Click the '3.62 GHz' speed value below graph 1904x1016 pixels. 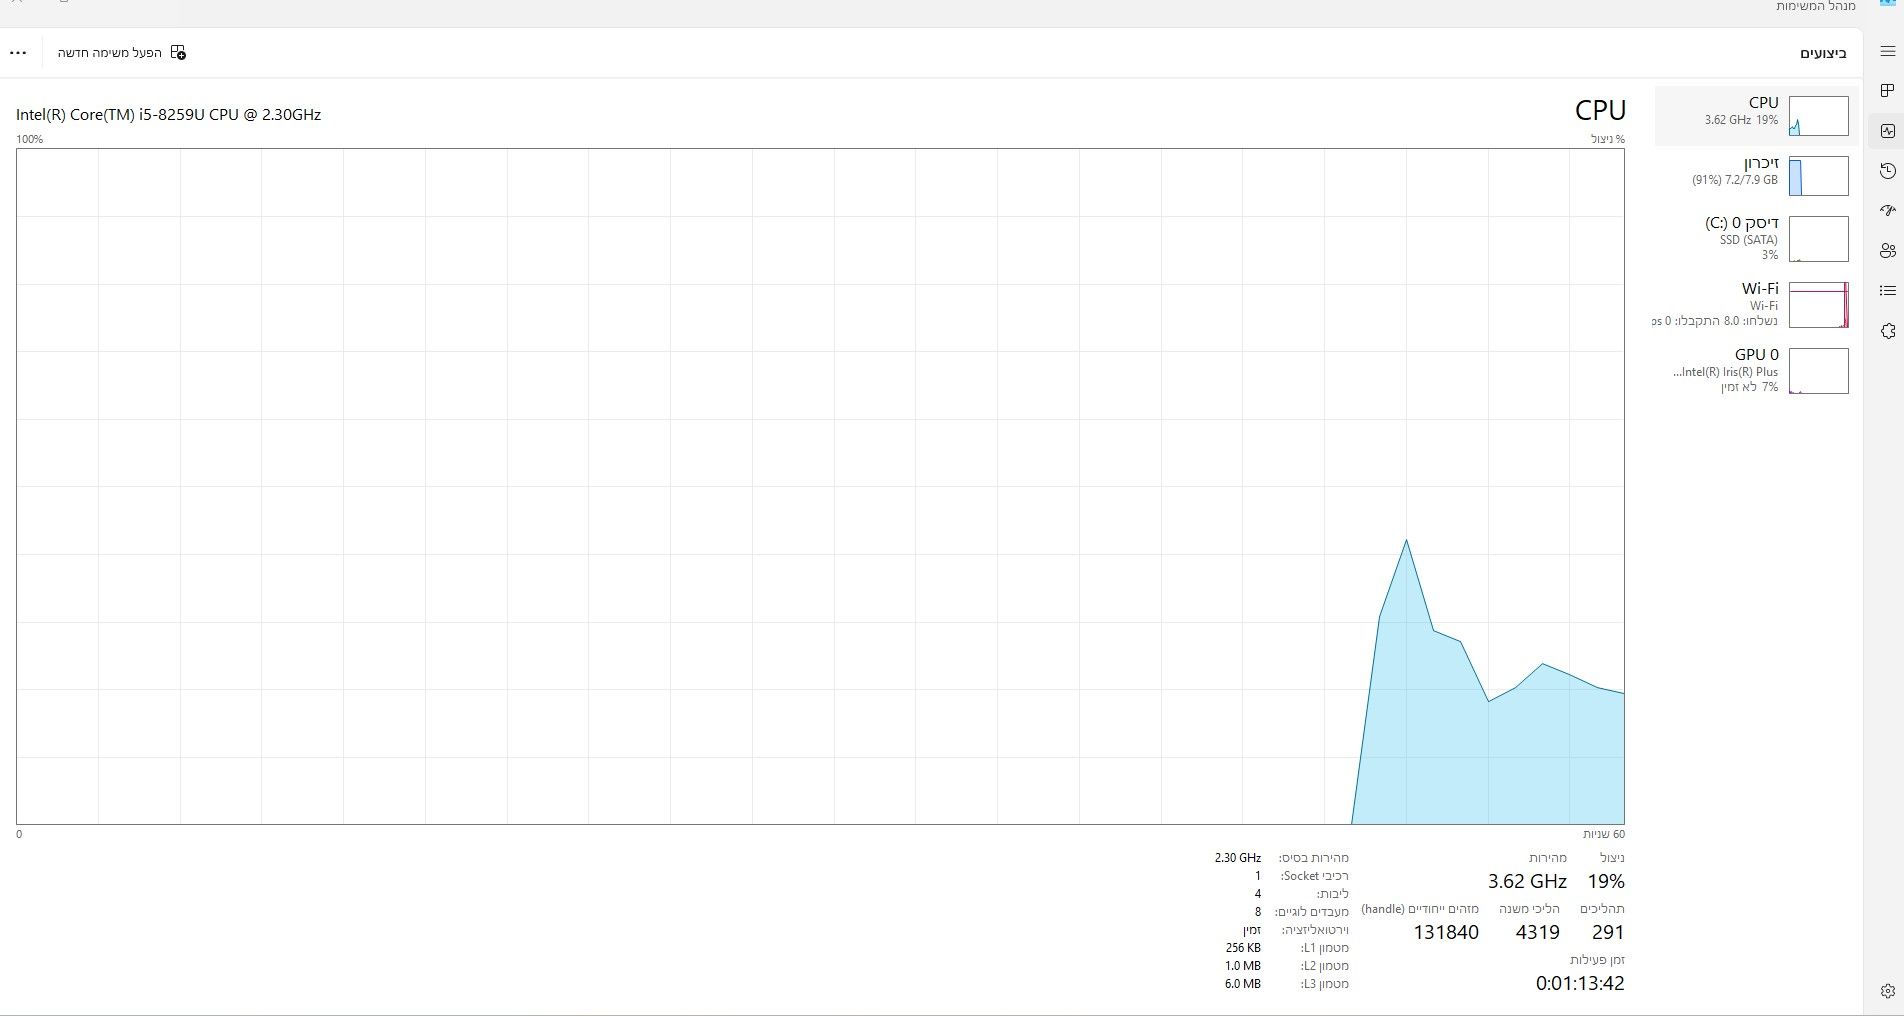click(1527, 881)
